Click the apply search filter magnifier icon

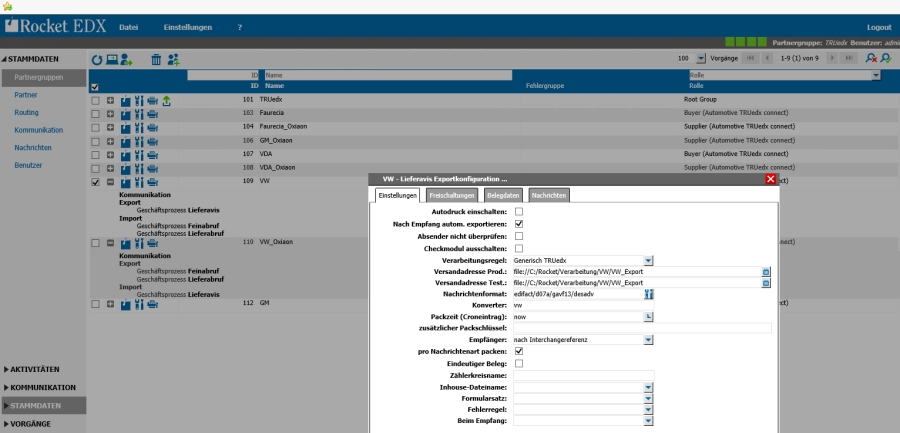886,58
